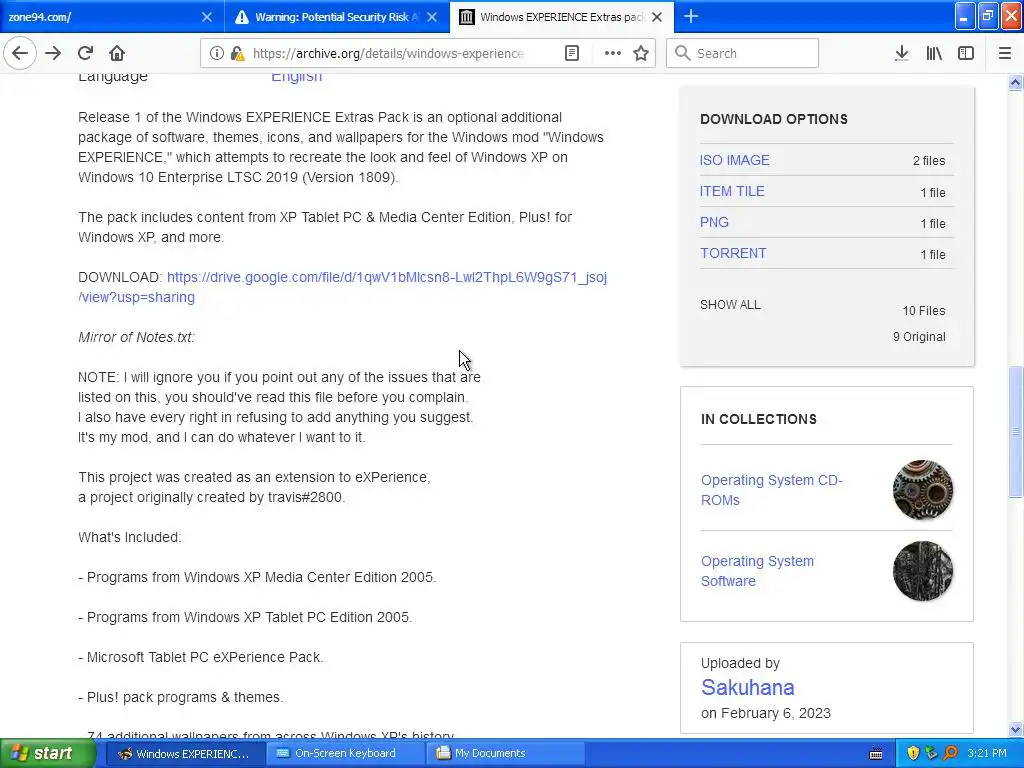Download the PNG file
Image resolution: width=1024 pixels, height=768 pixels.
tap(714, 222)
